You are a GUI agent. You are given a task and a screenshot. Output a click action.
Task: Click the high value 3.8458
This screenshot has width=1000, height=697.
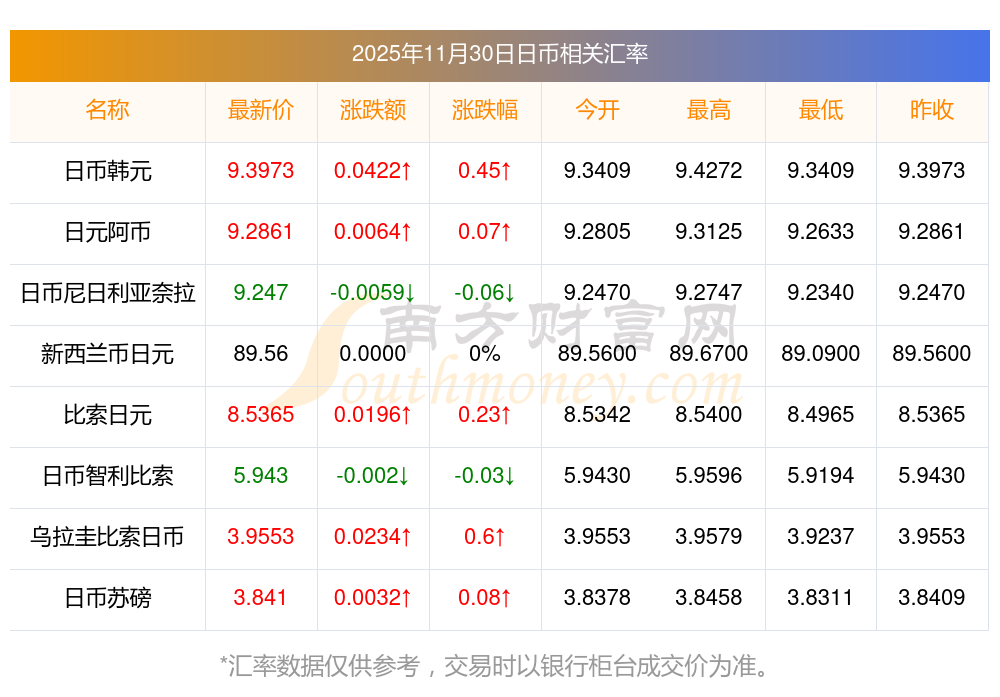(709, 598)
